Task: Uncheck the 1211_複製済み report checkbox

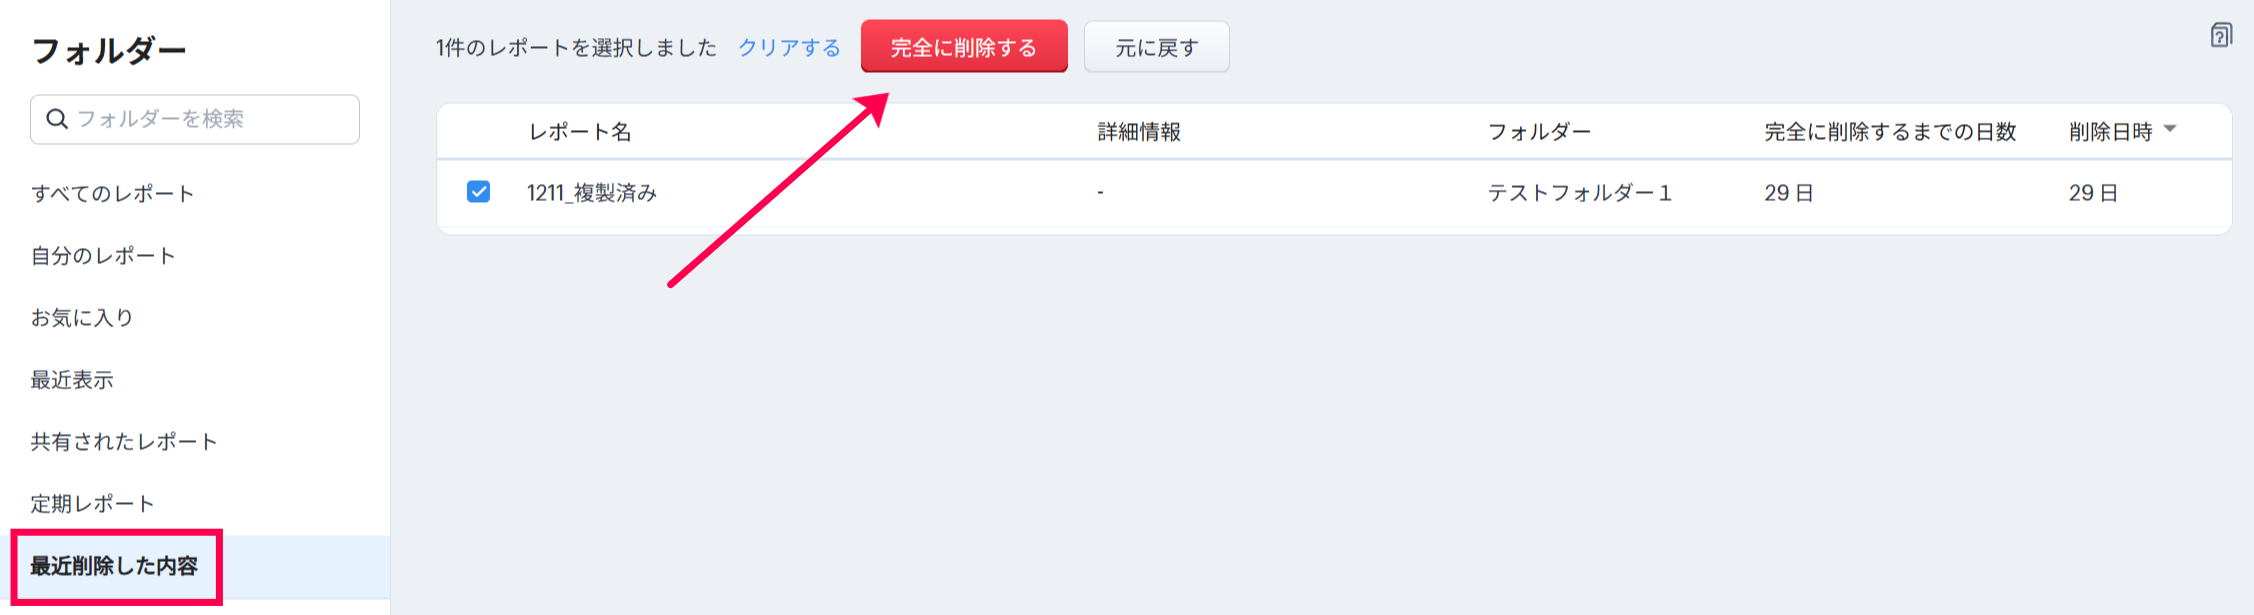Action: (x=479, y=192)
